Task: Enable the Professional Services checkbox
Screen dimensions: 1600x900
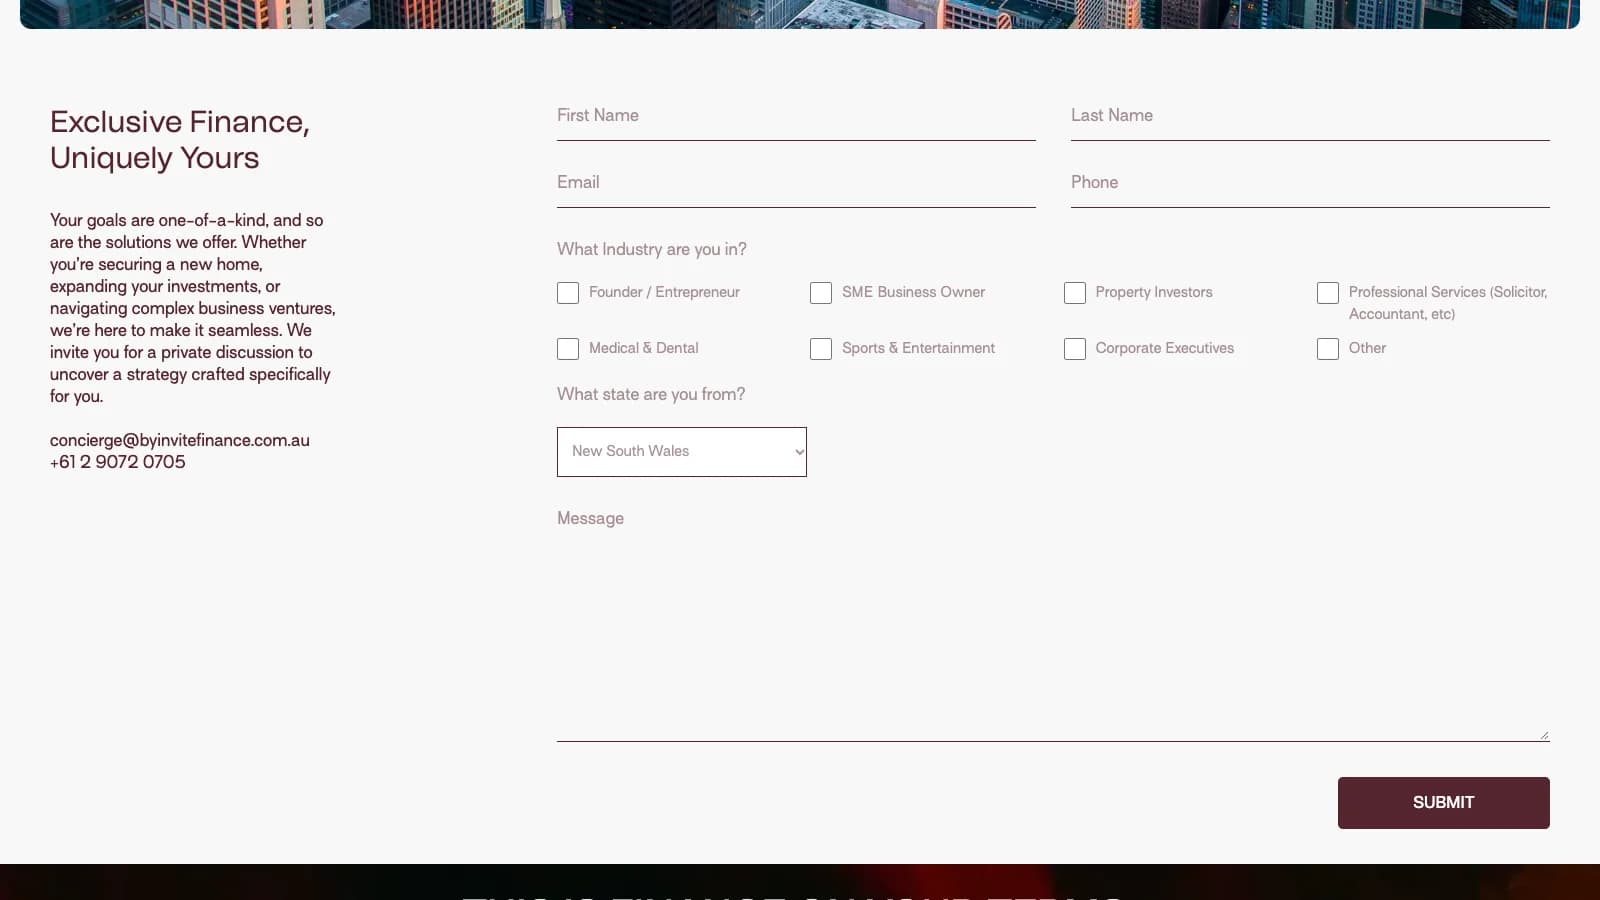Action: point(1328,293)
